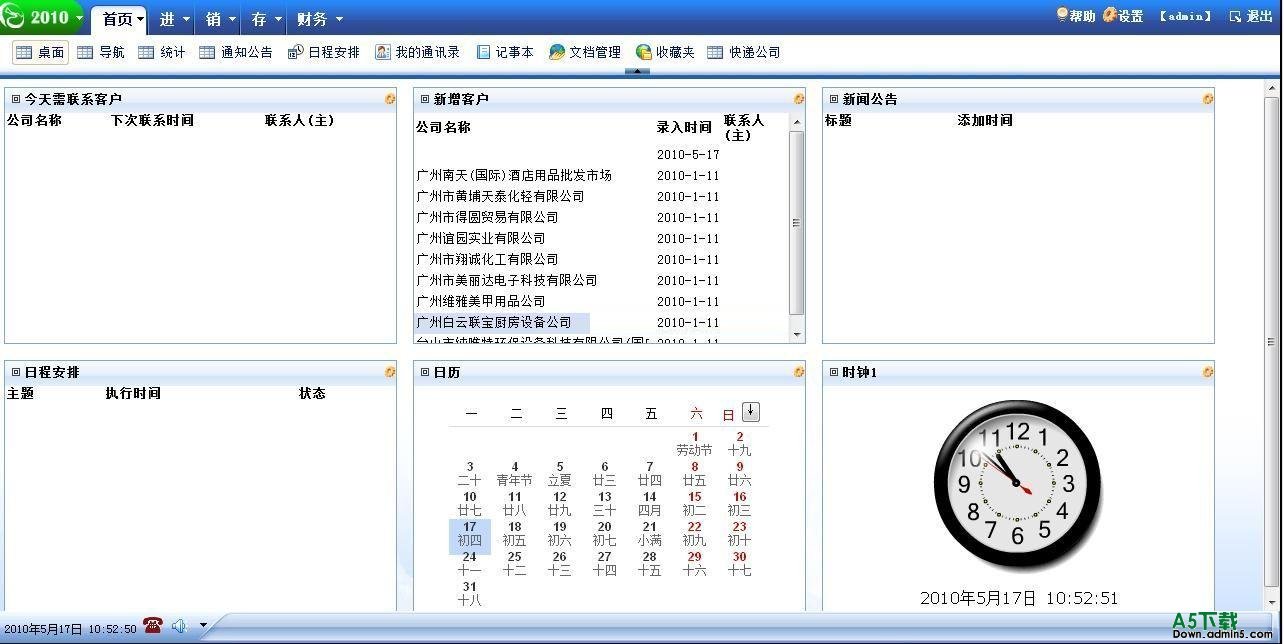Open 帮助 help

[1076, 16]
